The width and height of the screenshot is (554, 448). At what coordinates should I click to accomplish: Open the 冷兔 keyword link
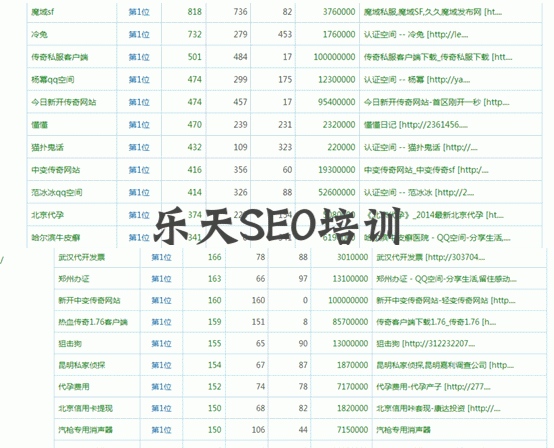39,35
